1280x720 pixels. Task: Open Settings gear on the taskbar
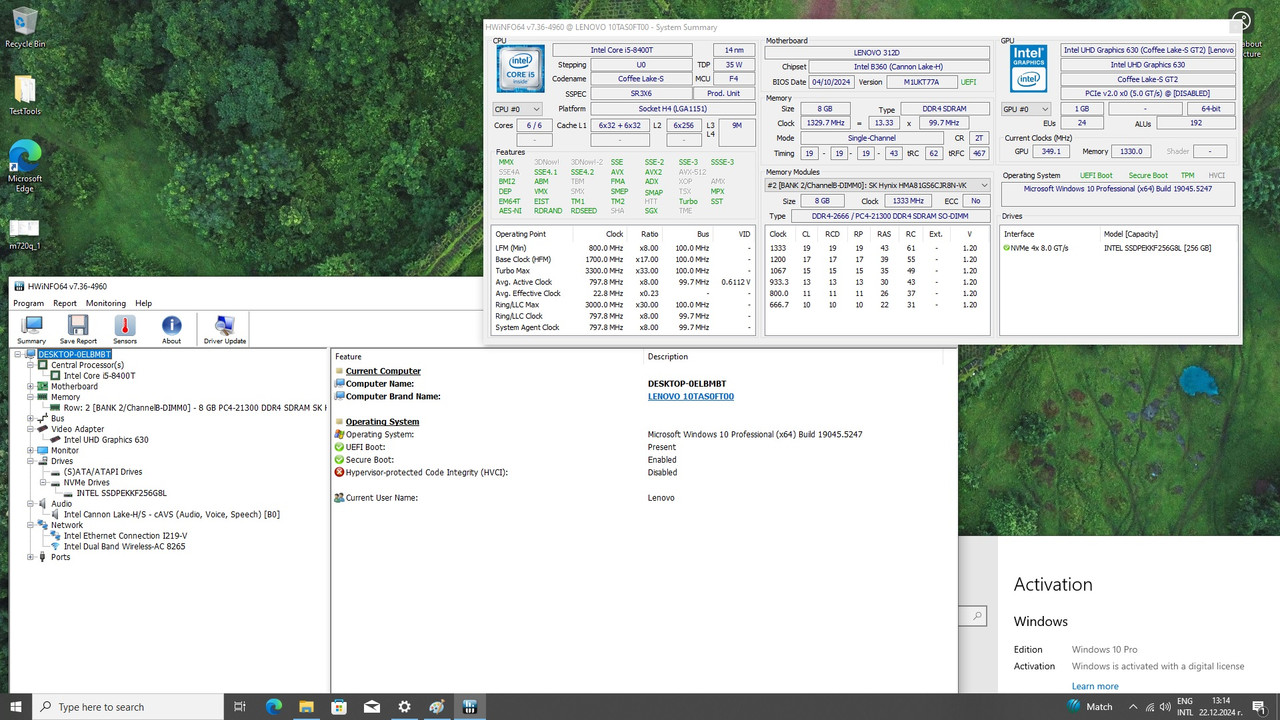click(x=404, y=706)
